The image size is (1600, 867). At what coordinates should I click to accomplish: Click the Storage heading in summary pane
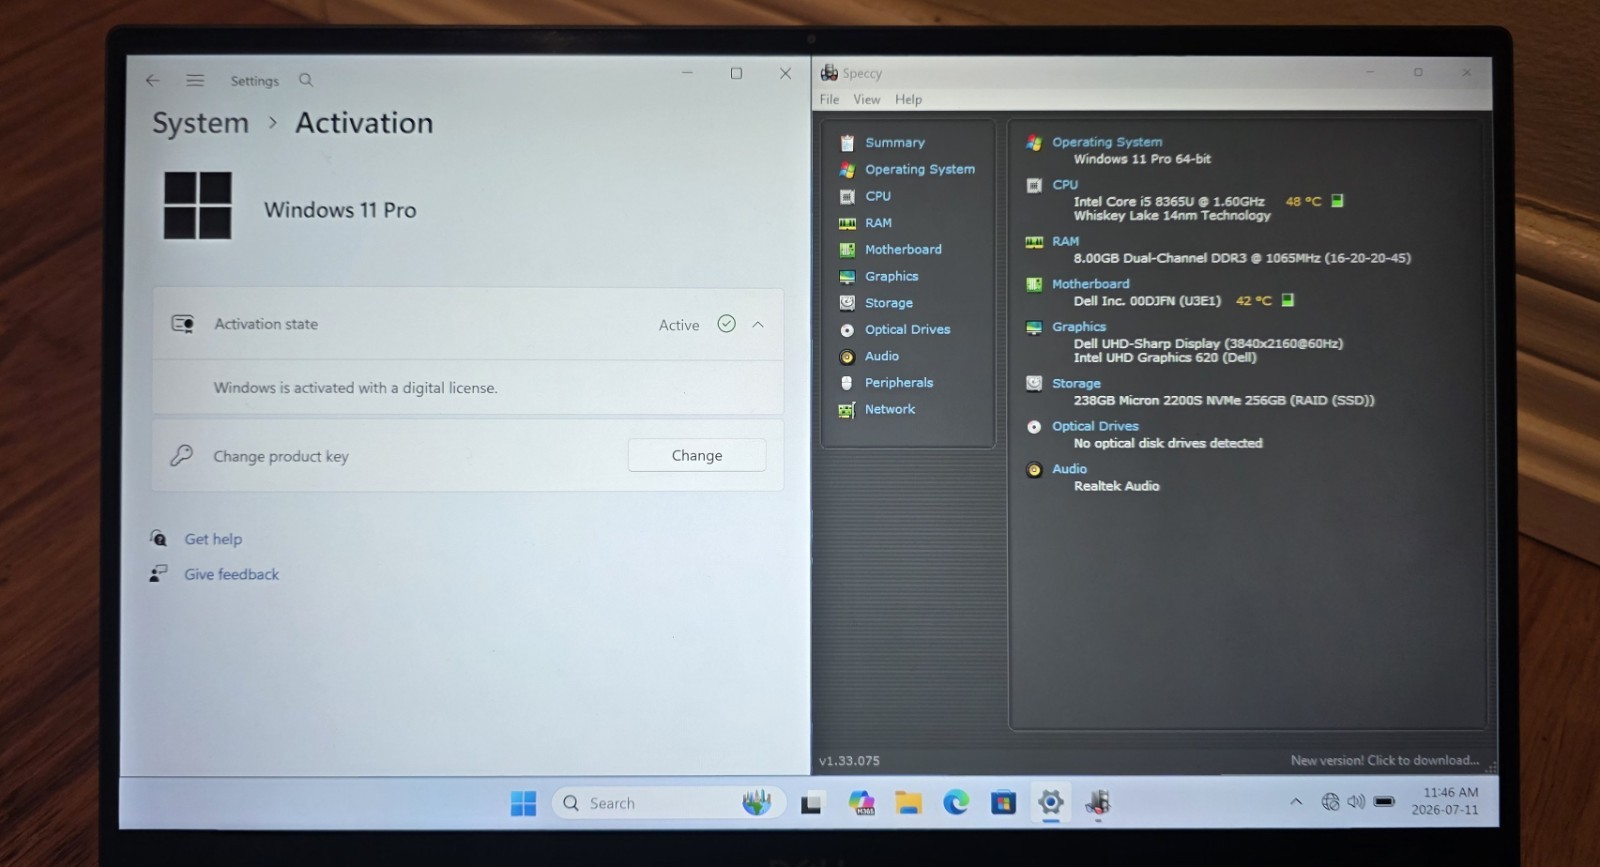pos(1076,383)
